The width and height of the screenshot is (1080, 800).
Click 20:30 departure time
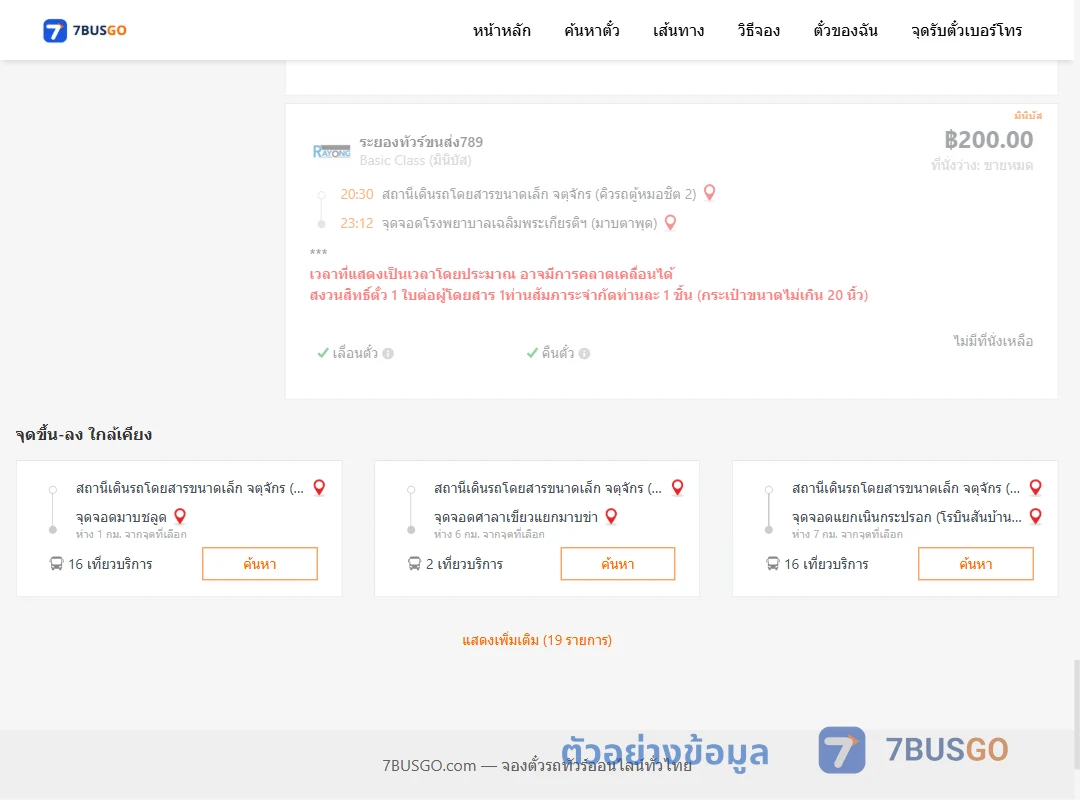357,194
